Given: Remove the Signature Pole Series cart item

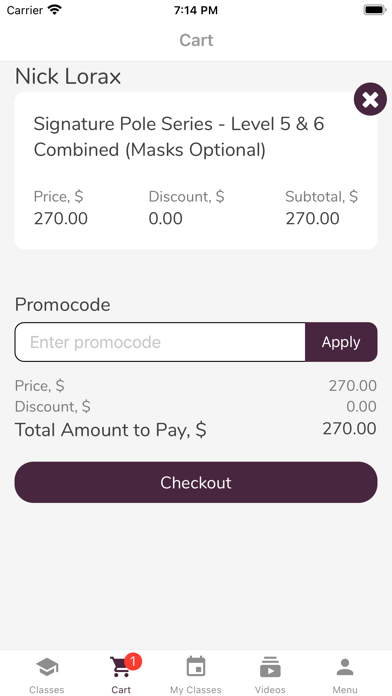Looking at the screenshot, I should pyautogui.click(x=370, y=99).
